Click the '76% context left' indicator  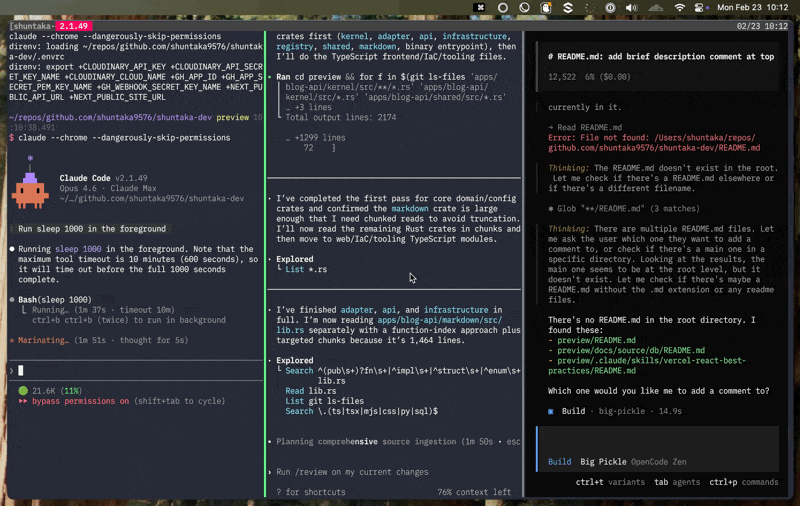pyautogui.click(x=474, y=492)
